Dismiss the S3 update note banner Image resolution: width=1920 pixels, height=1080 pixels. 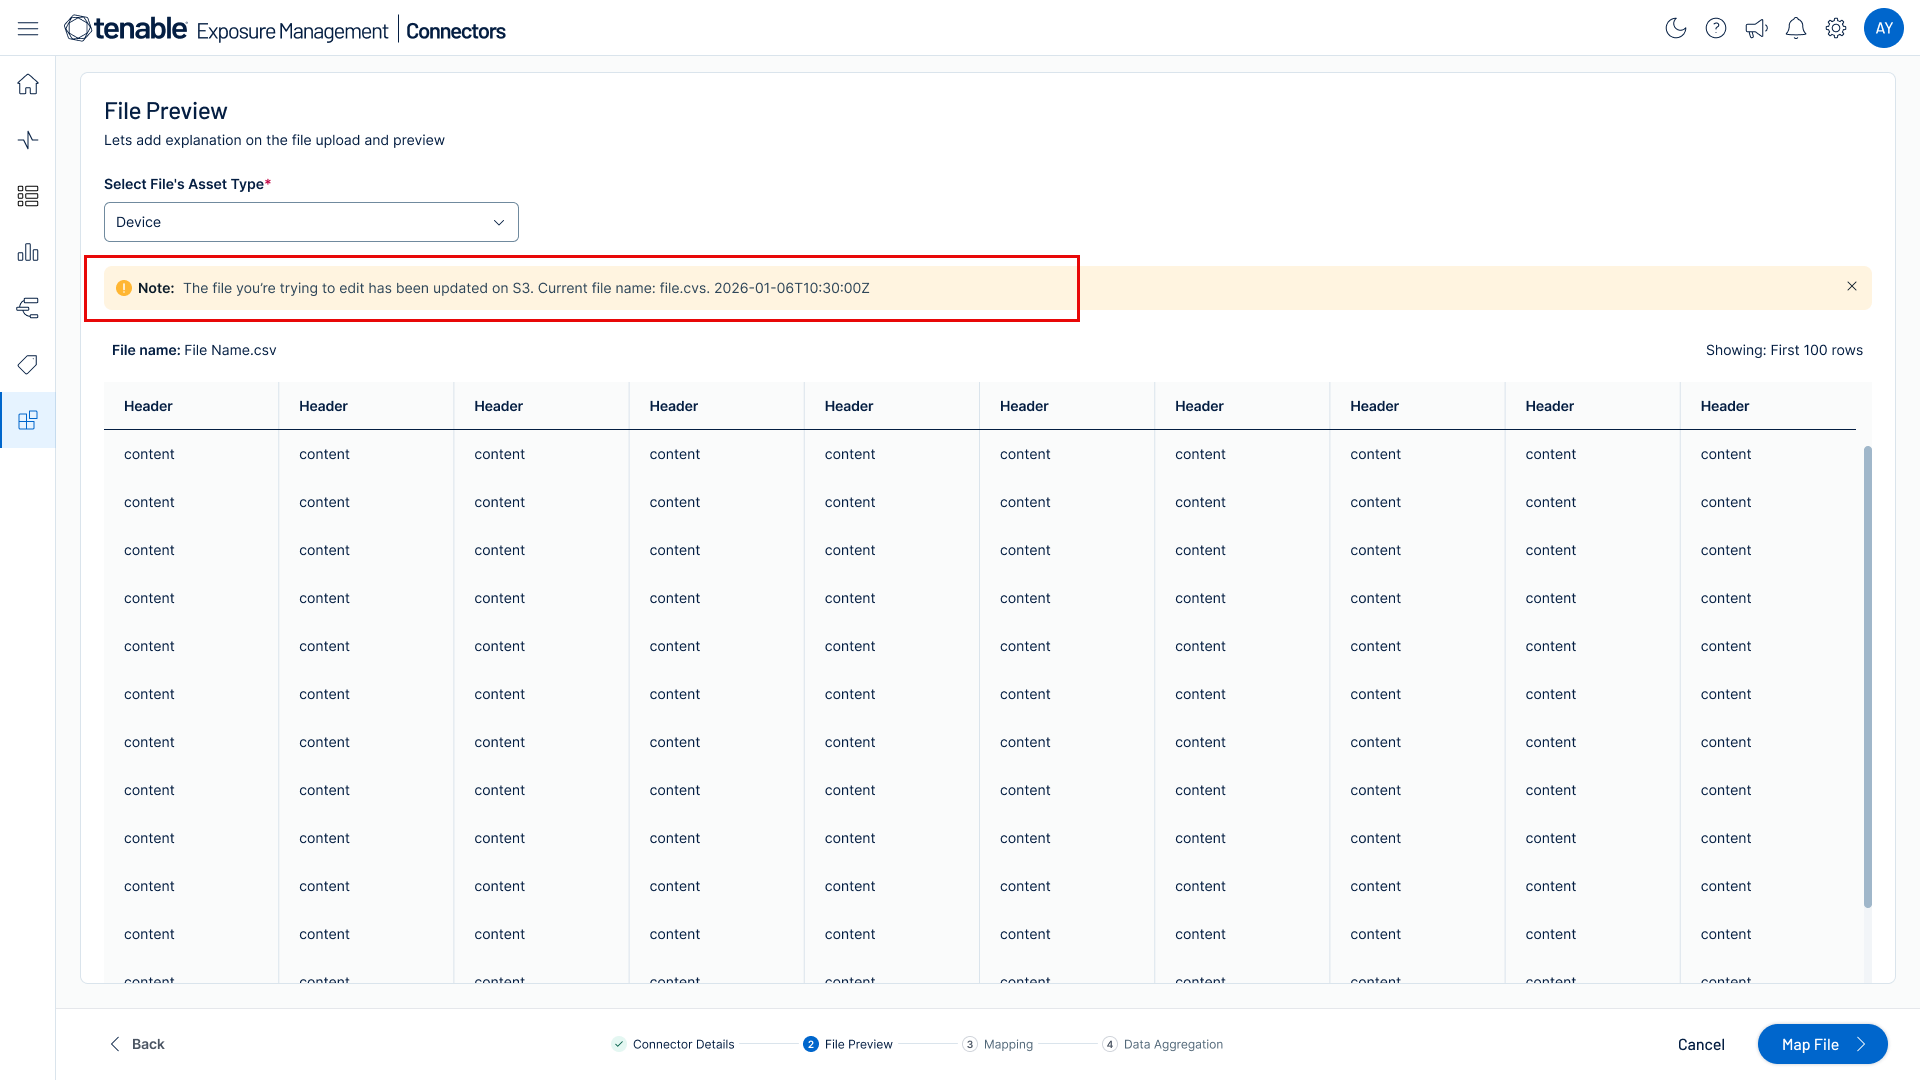[x=1852, y=287]
